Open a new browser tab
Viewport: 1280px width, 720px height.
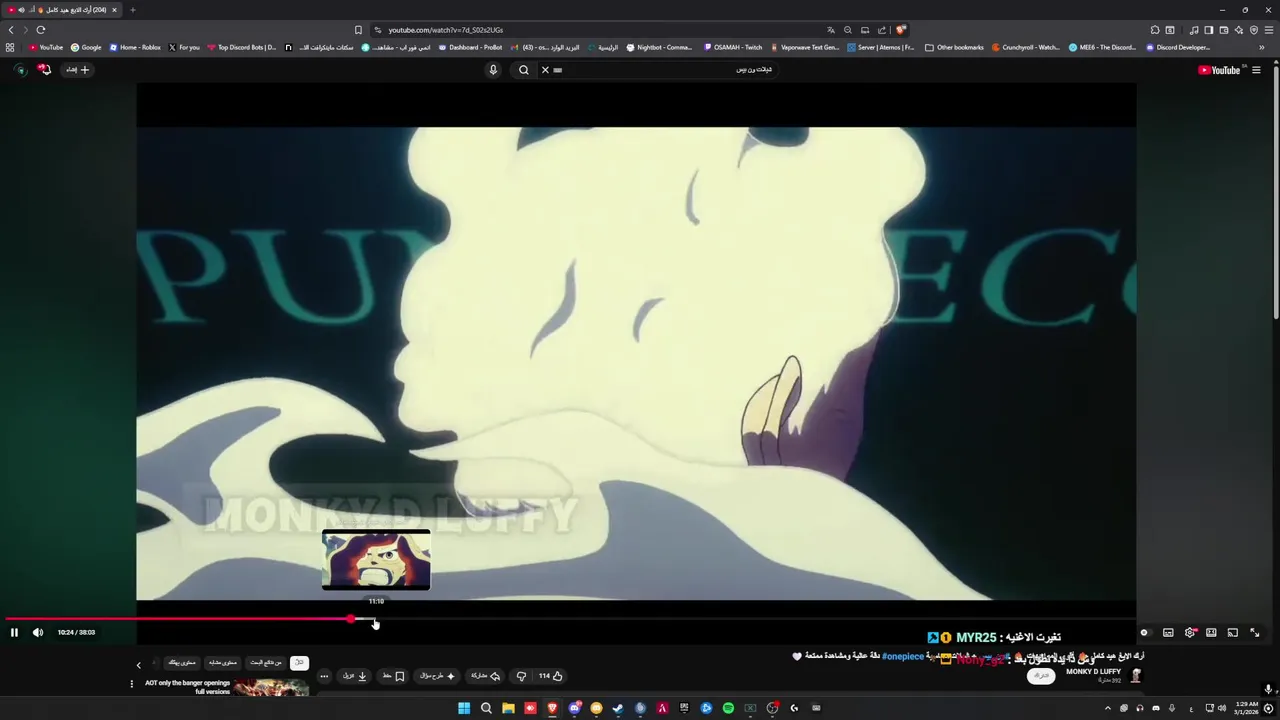click(132, 10)
